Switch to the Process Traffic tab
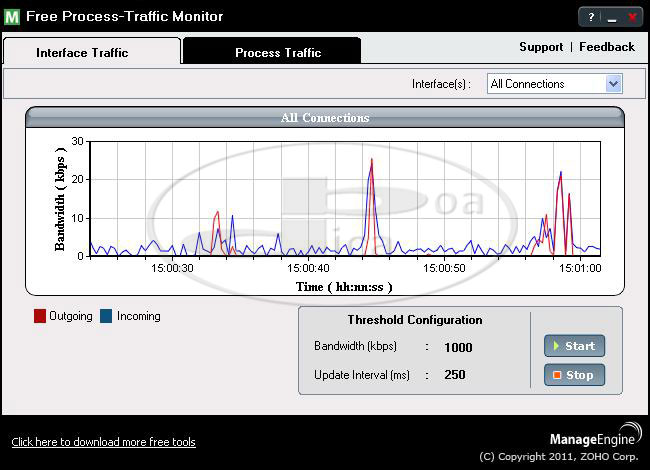This screenshot has width=650, height=470. 278,52
